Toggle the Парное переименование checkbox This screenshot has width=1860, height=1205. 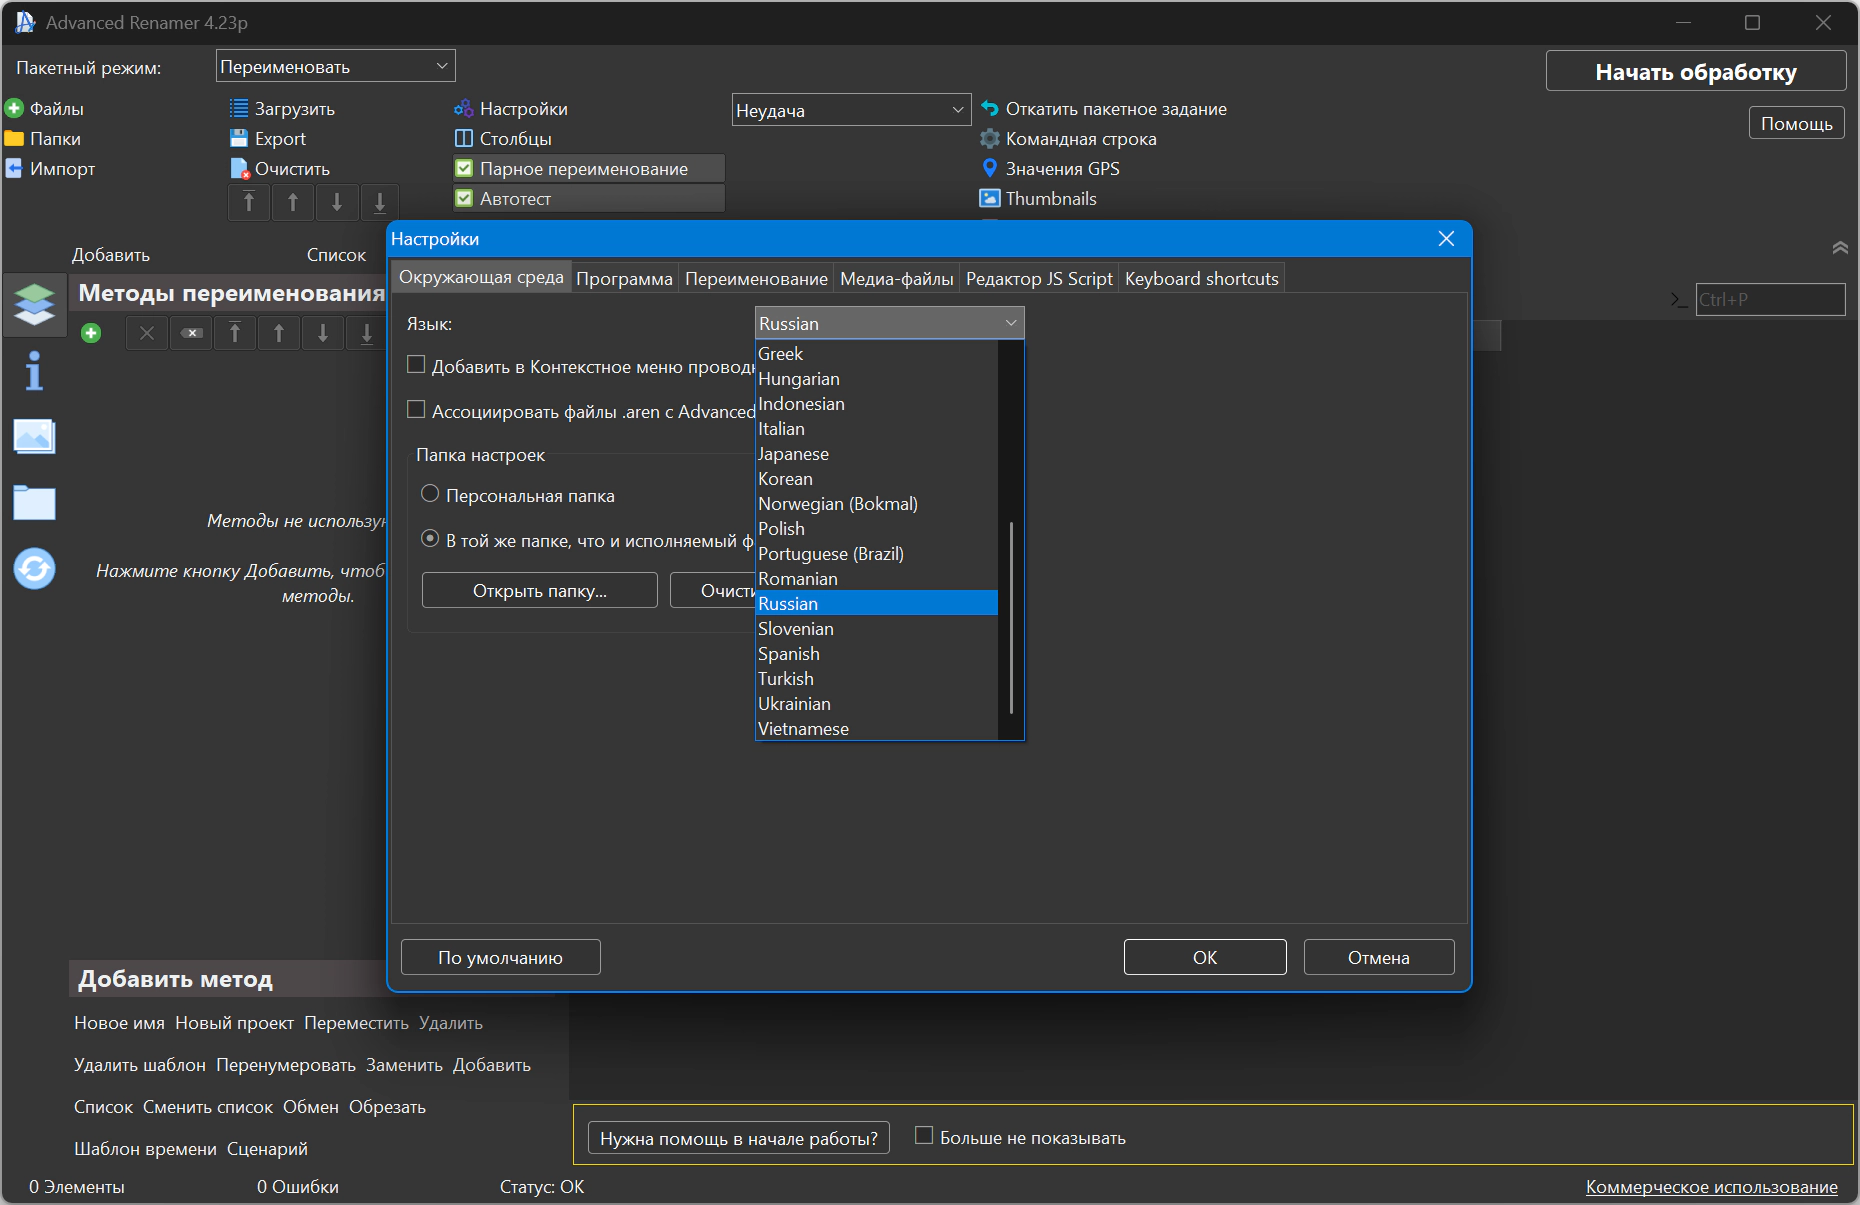pos(464,168)
